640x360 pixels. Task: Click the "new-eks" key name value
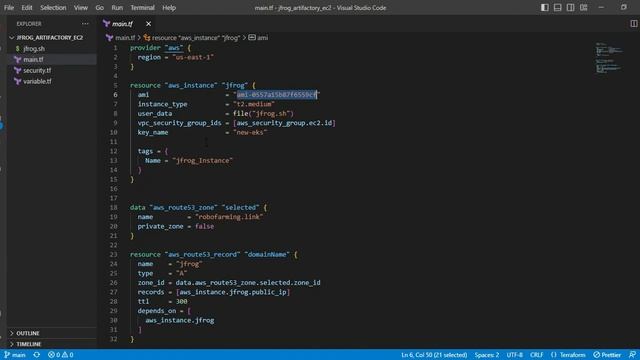pyautogui.click(x=250, y=132)
